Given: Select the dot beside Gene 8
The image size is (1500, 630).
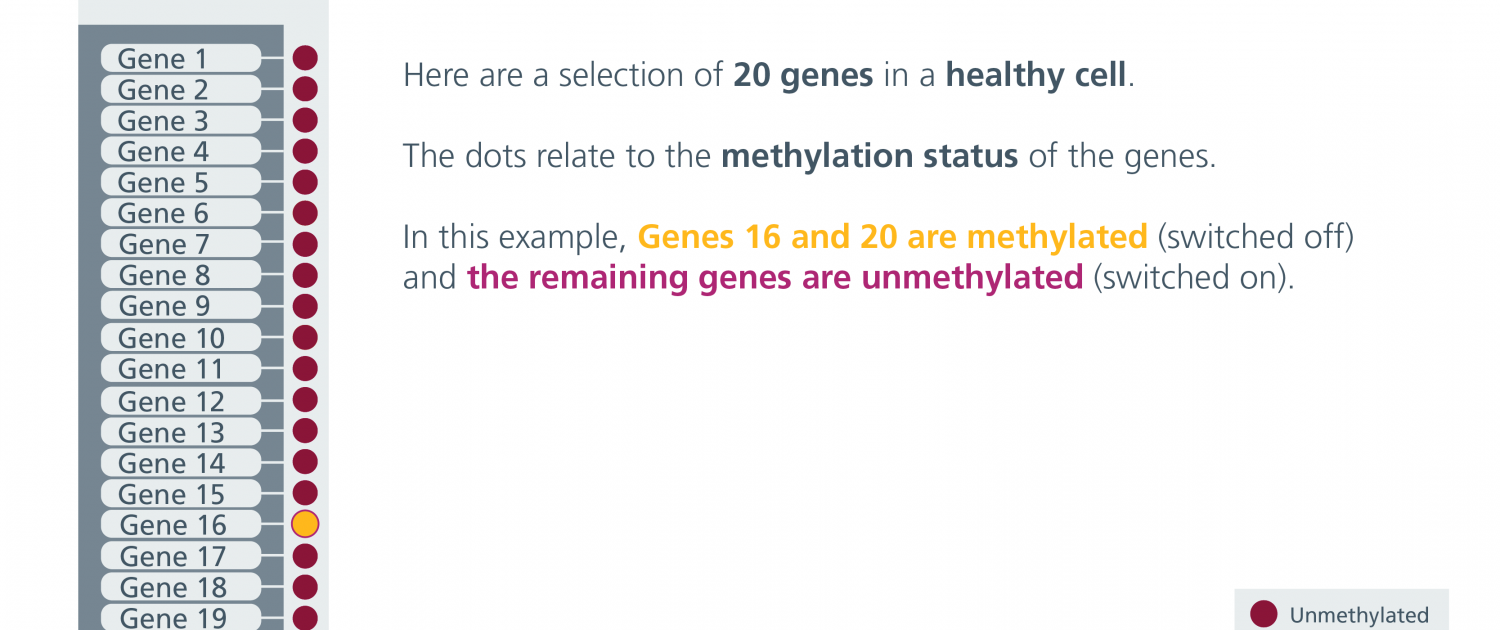Looking at the screenshot, I should coord(305,275).
